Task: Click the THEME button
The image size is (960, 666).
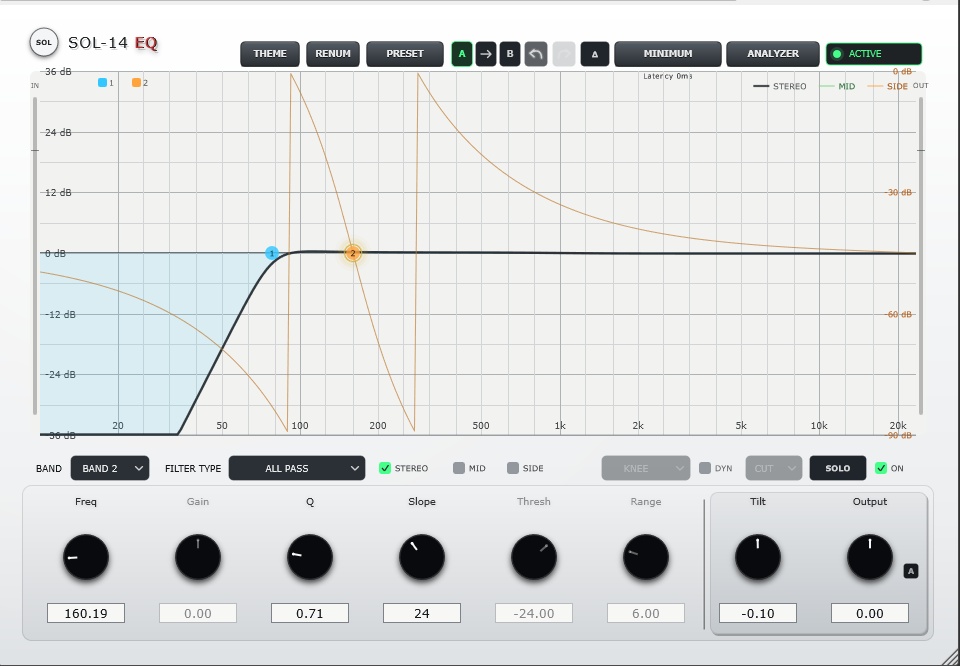Action: coord(270,54)
